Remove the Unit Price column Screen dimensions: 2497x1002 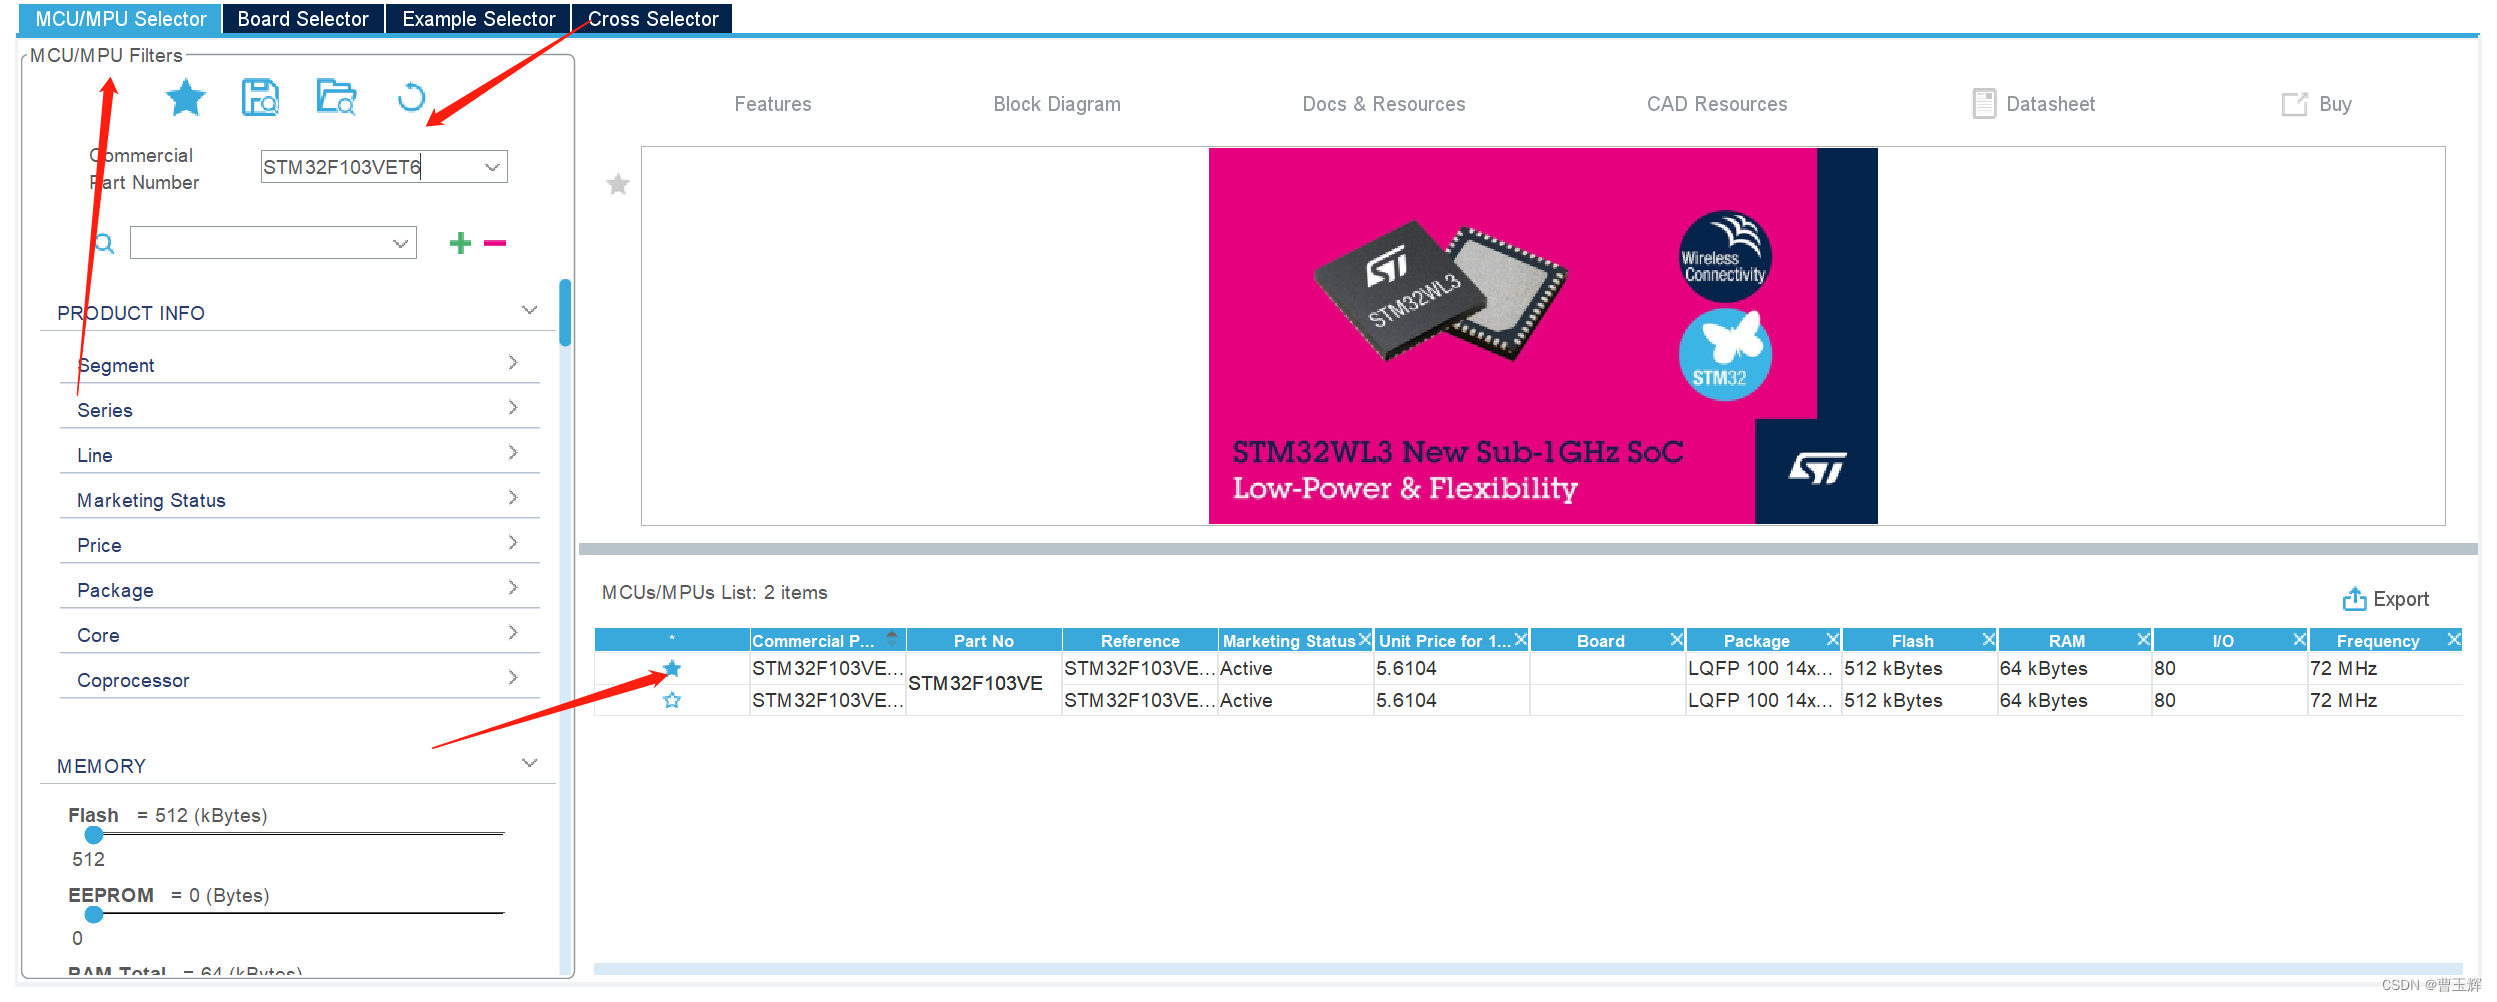1521,640
